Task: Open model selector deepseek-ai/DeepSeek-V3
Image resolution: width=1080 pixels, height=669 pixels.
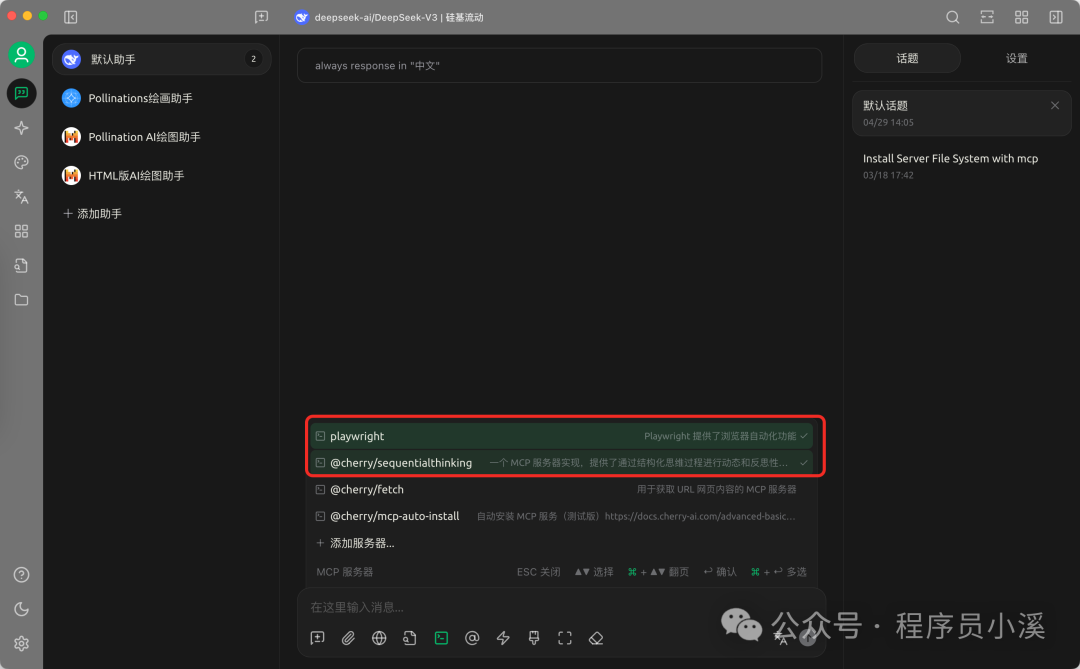Action: click(389, 17)
